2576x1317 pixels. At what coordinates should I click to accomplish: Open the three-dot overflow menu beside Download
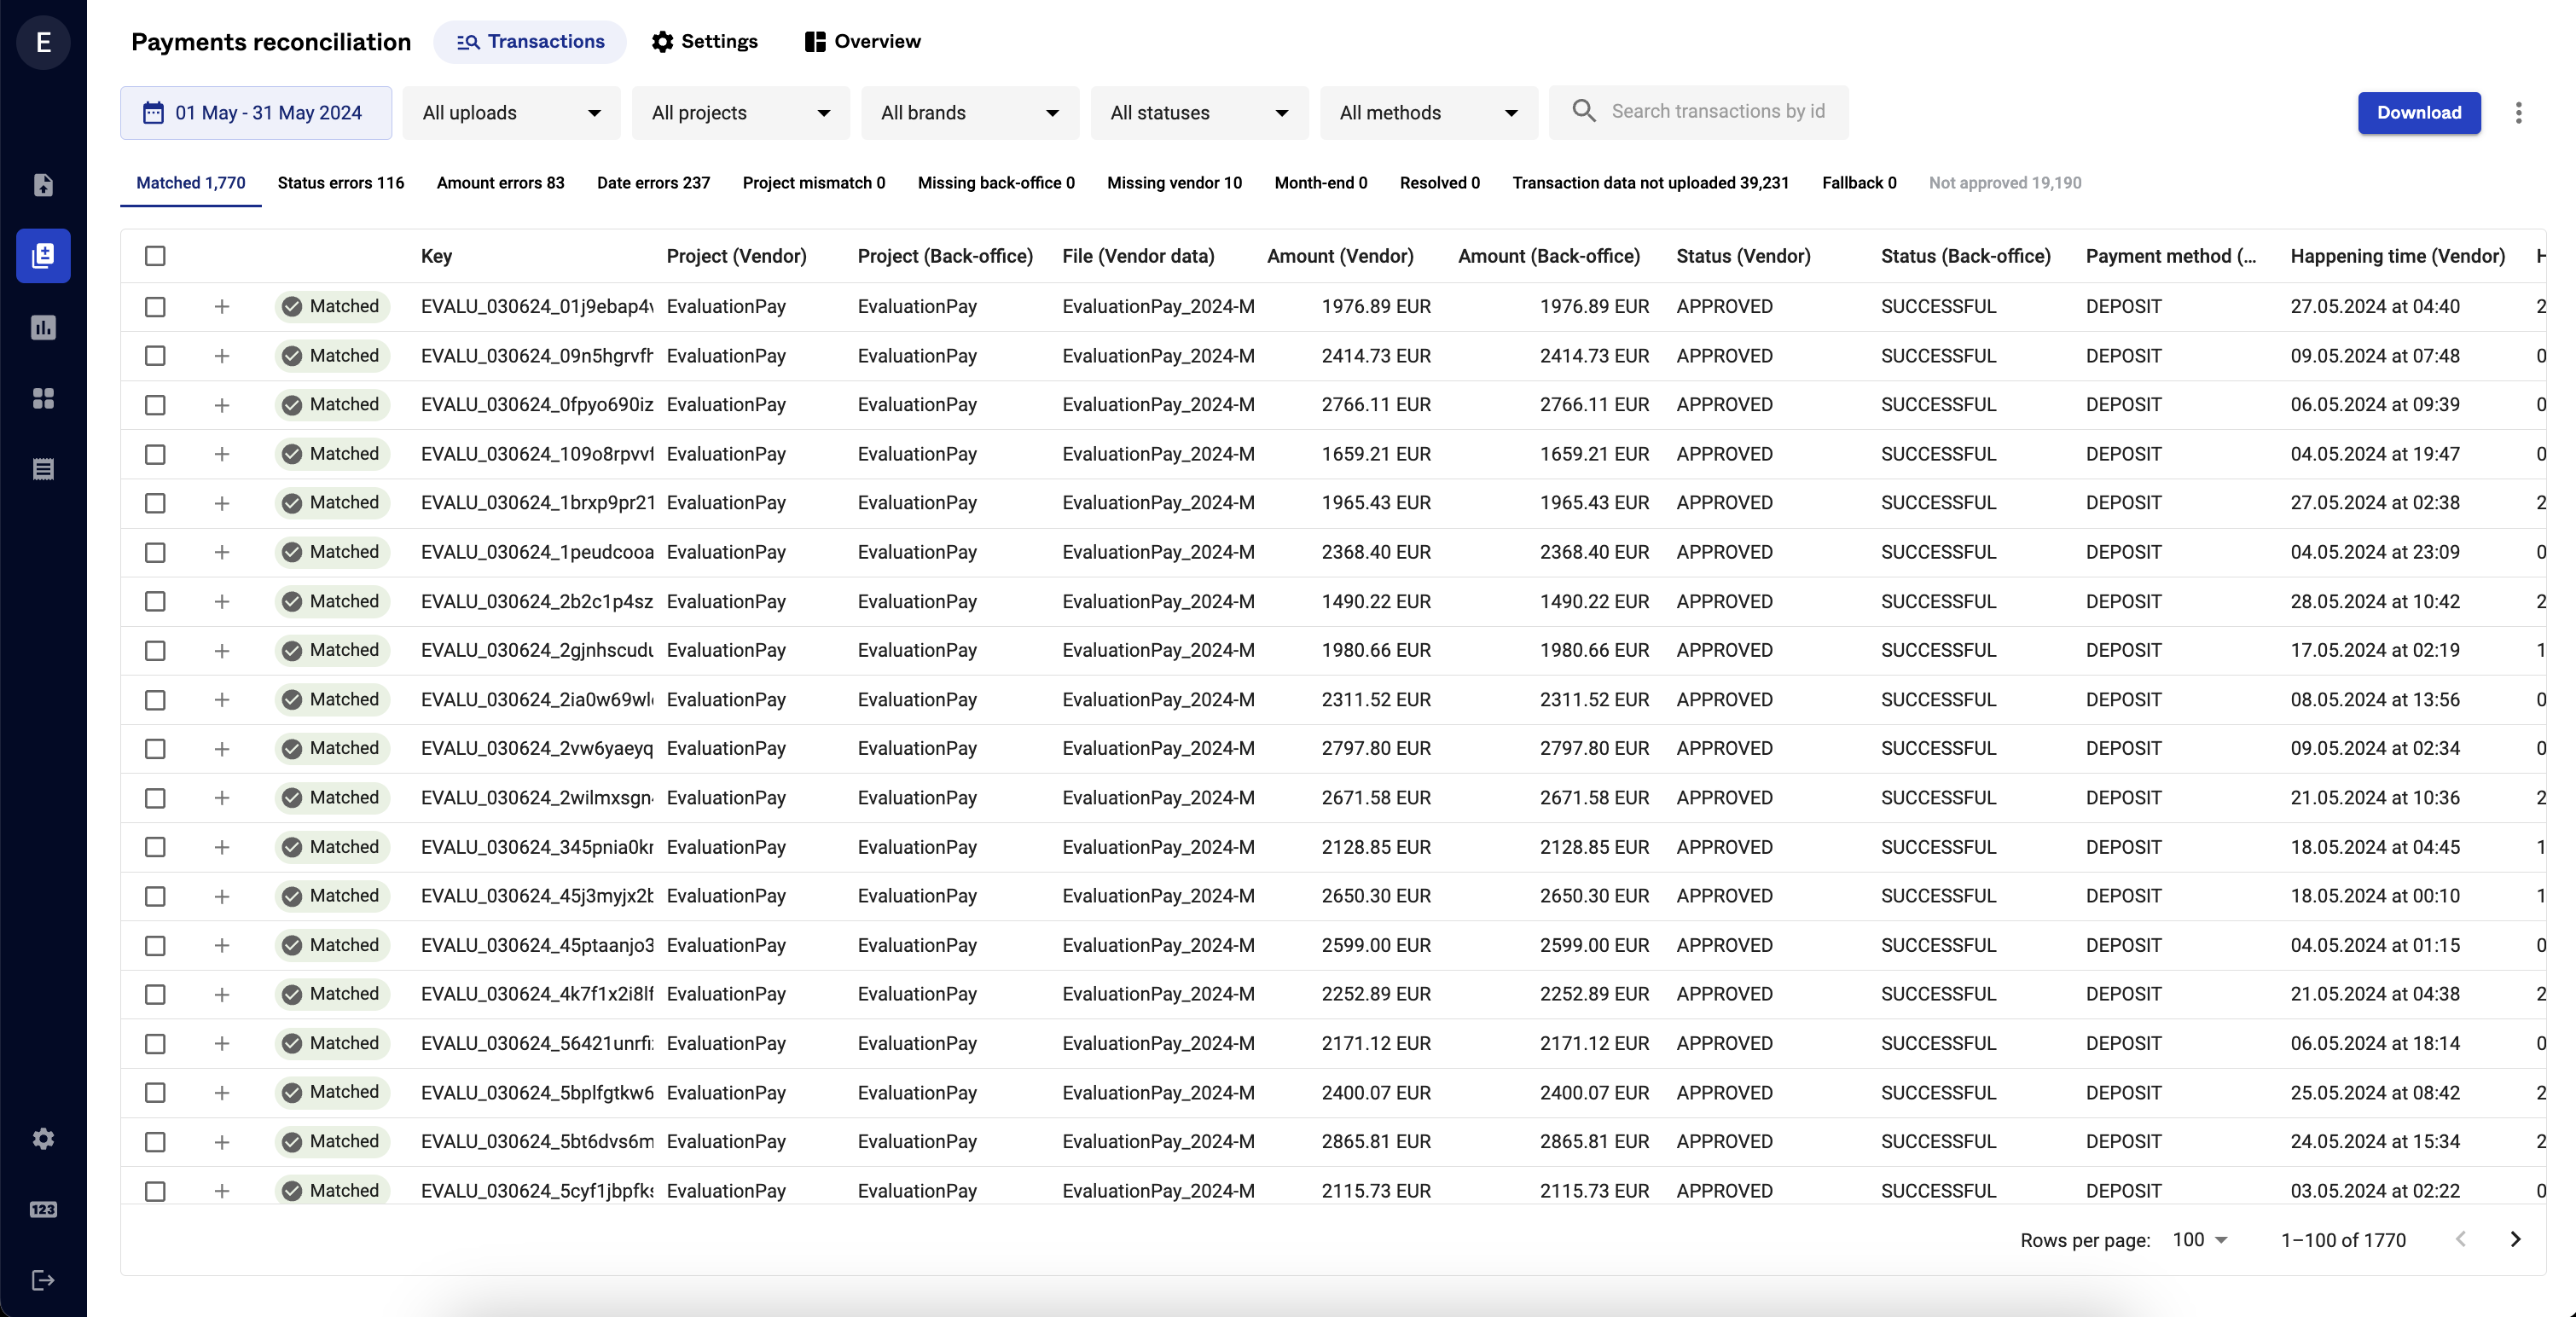coord(2519,113)
